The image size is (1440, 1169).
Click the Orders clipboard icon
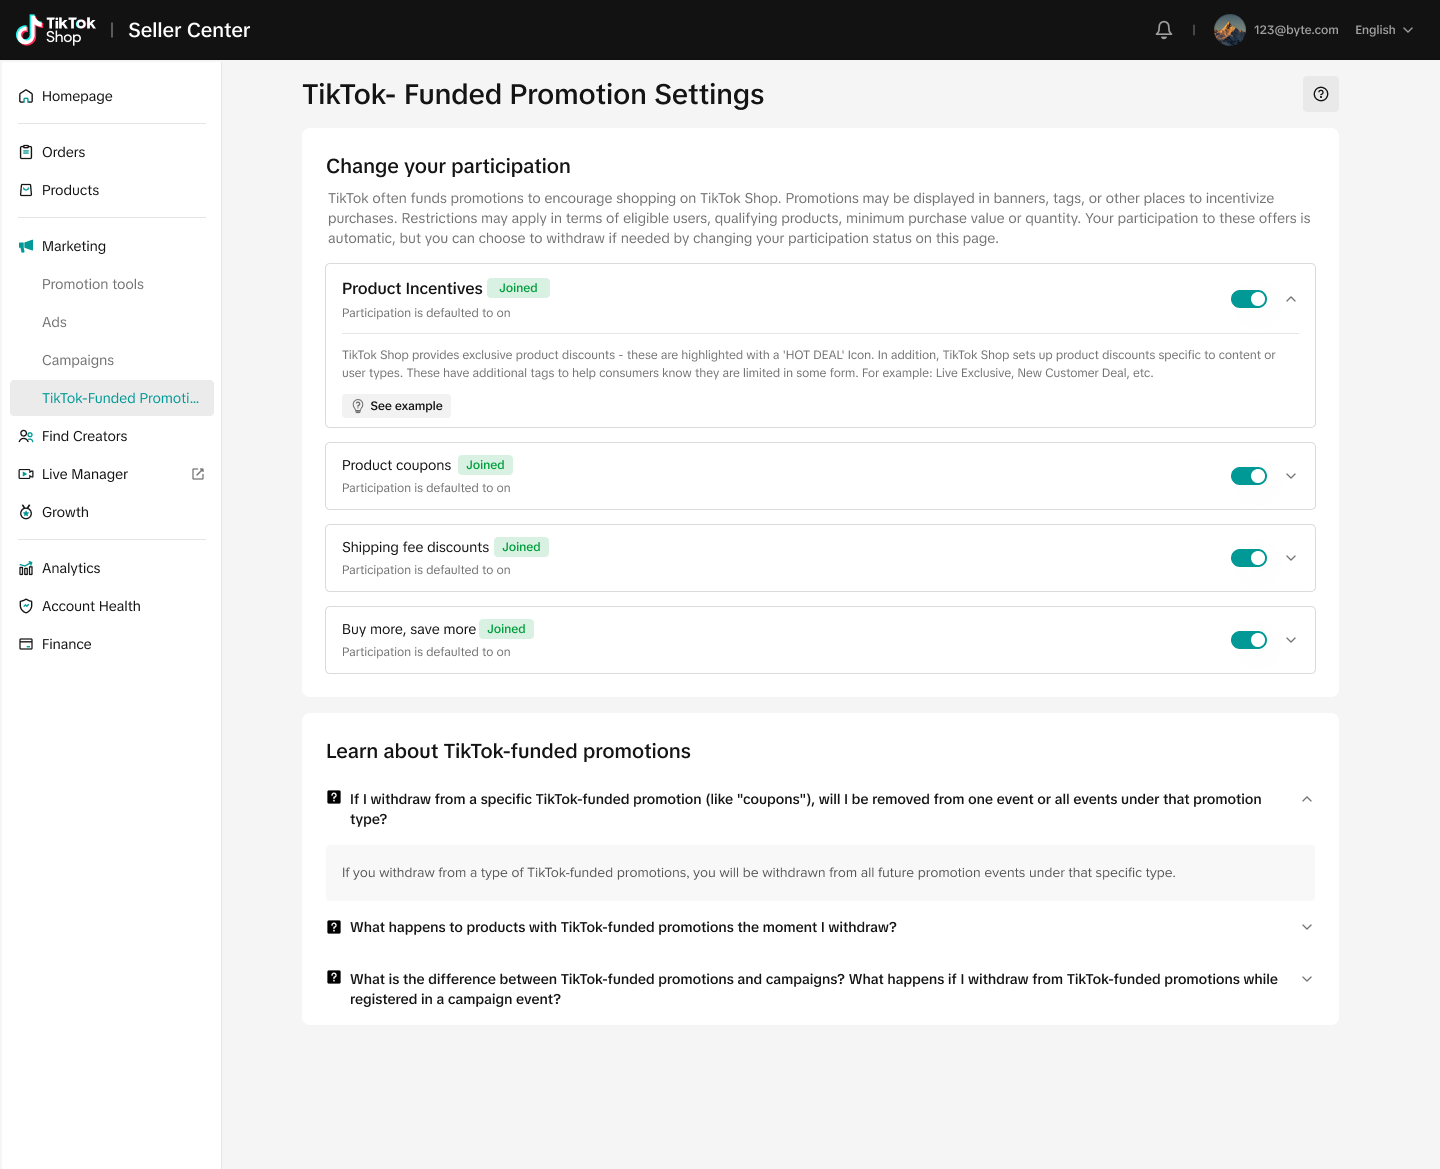click(26, 152)
